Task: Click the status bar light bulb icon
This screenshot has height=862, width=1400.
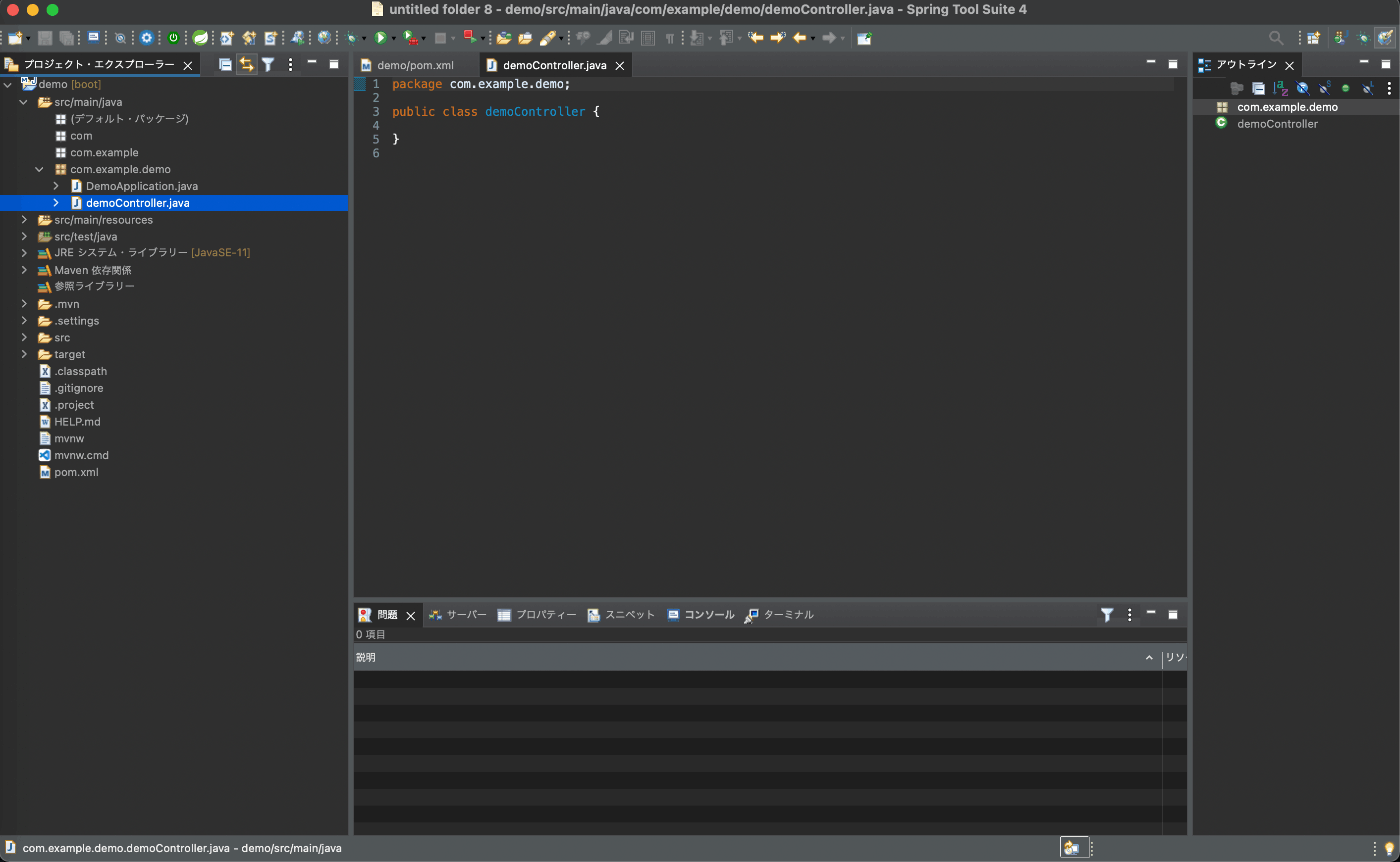Action: tap(1388, 849)
